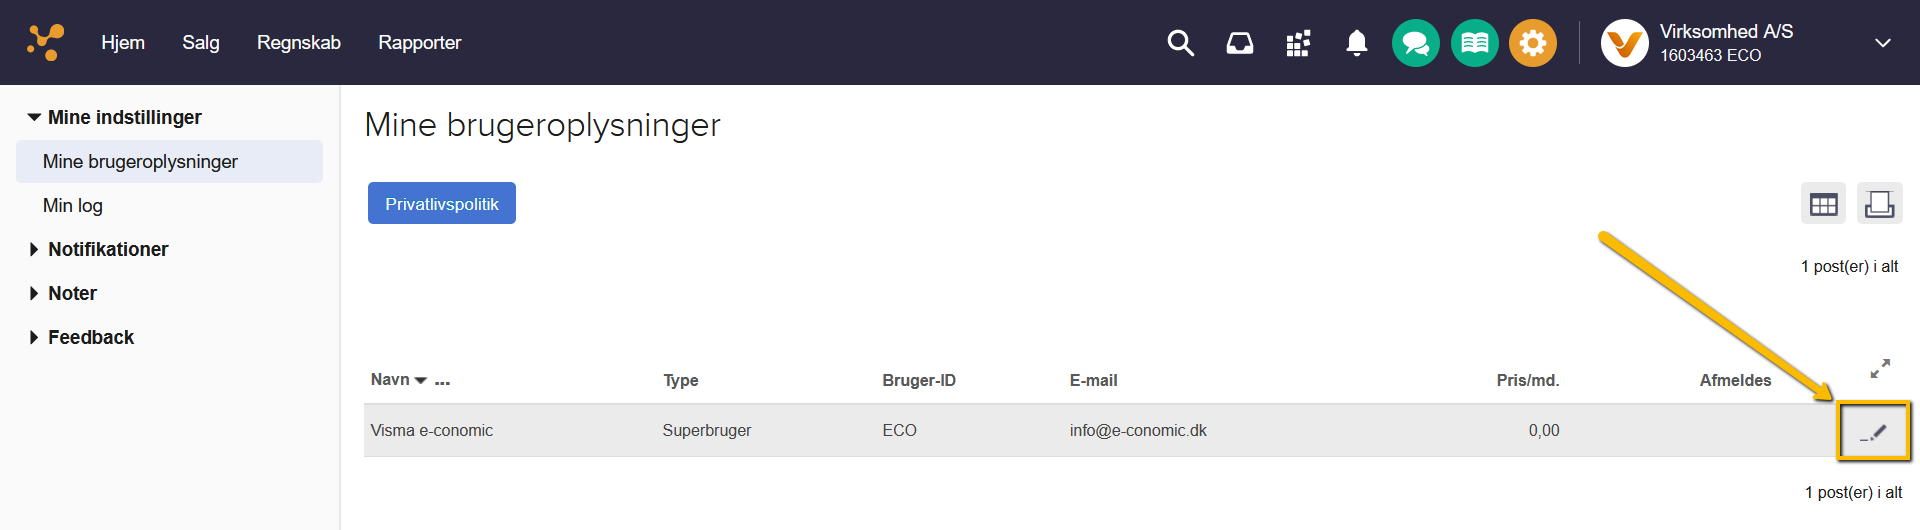Expand the Notifikationer section
Viewport: 1920px width, 530px height.
[98, 249]
